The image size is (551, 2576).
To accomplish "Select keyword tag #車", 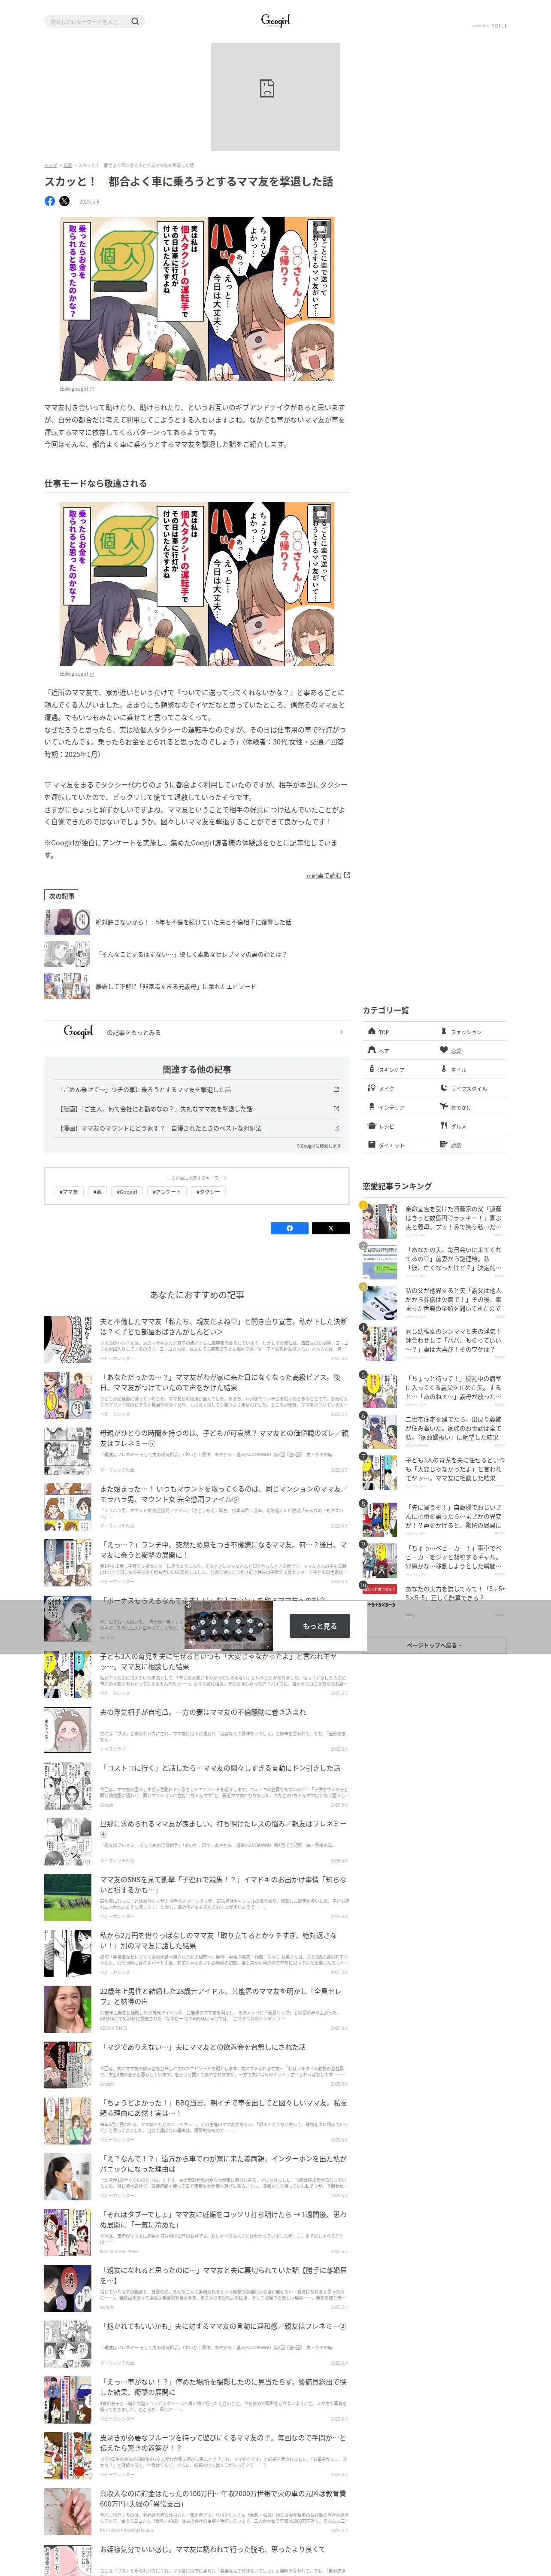I will point(97,1191).
